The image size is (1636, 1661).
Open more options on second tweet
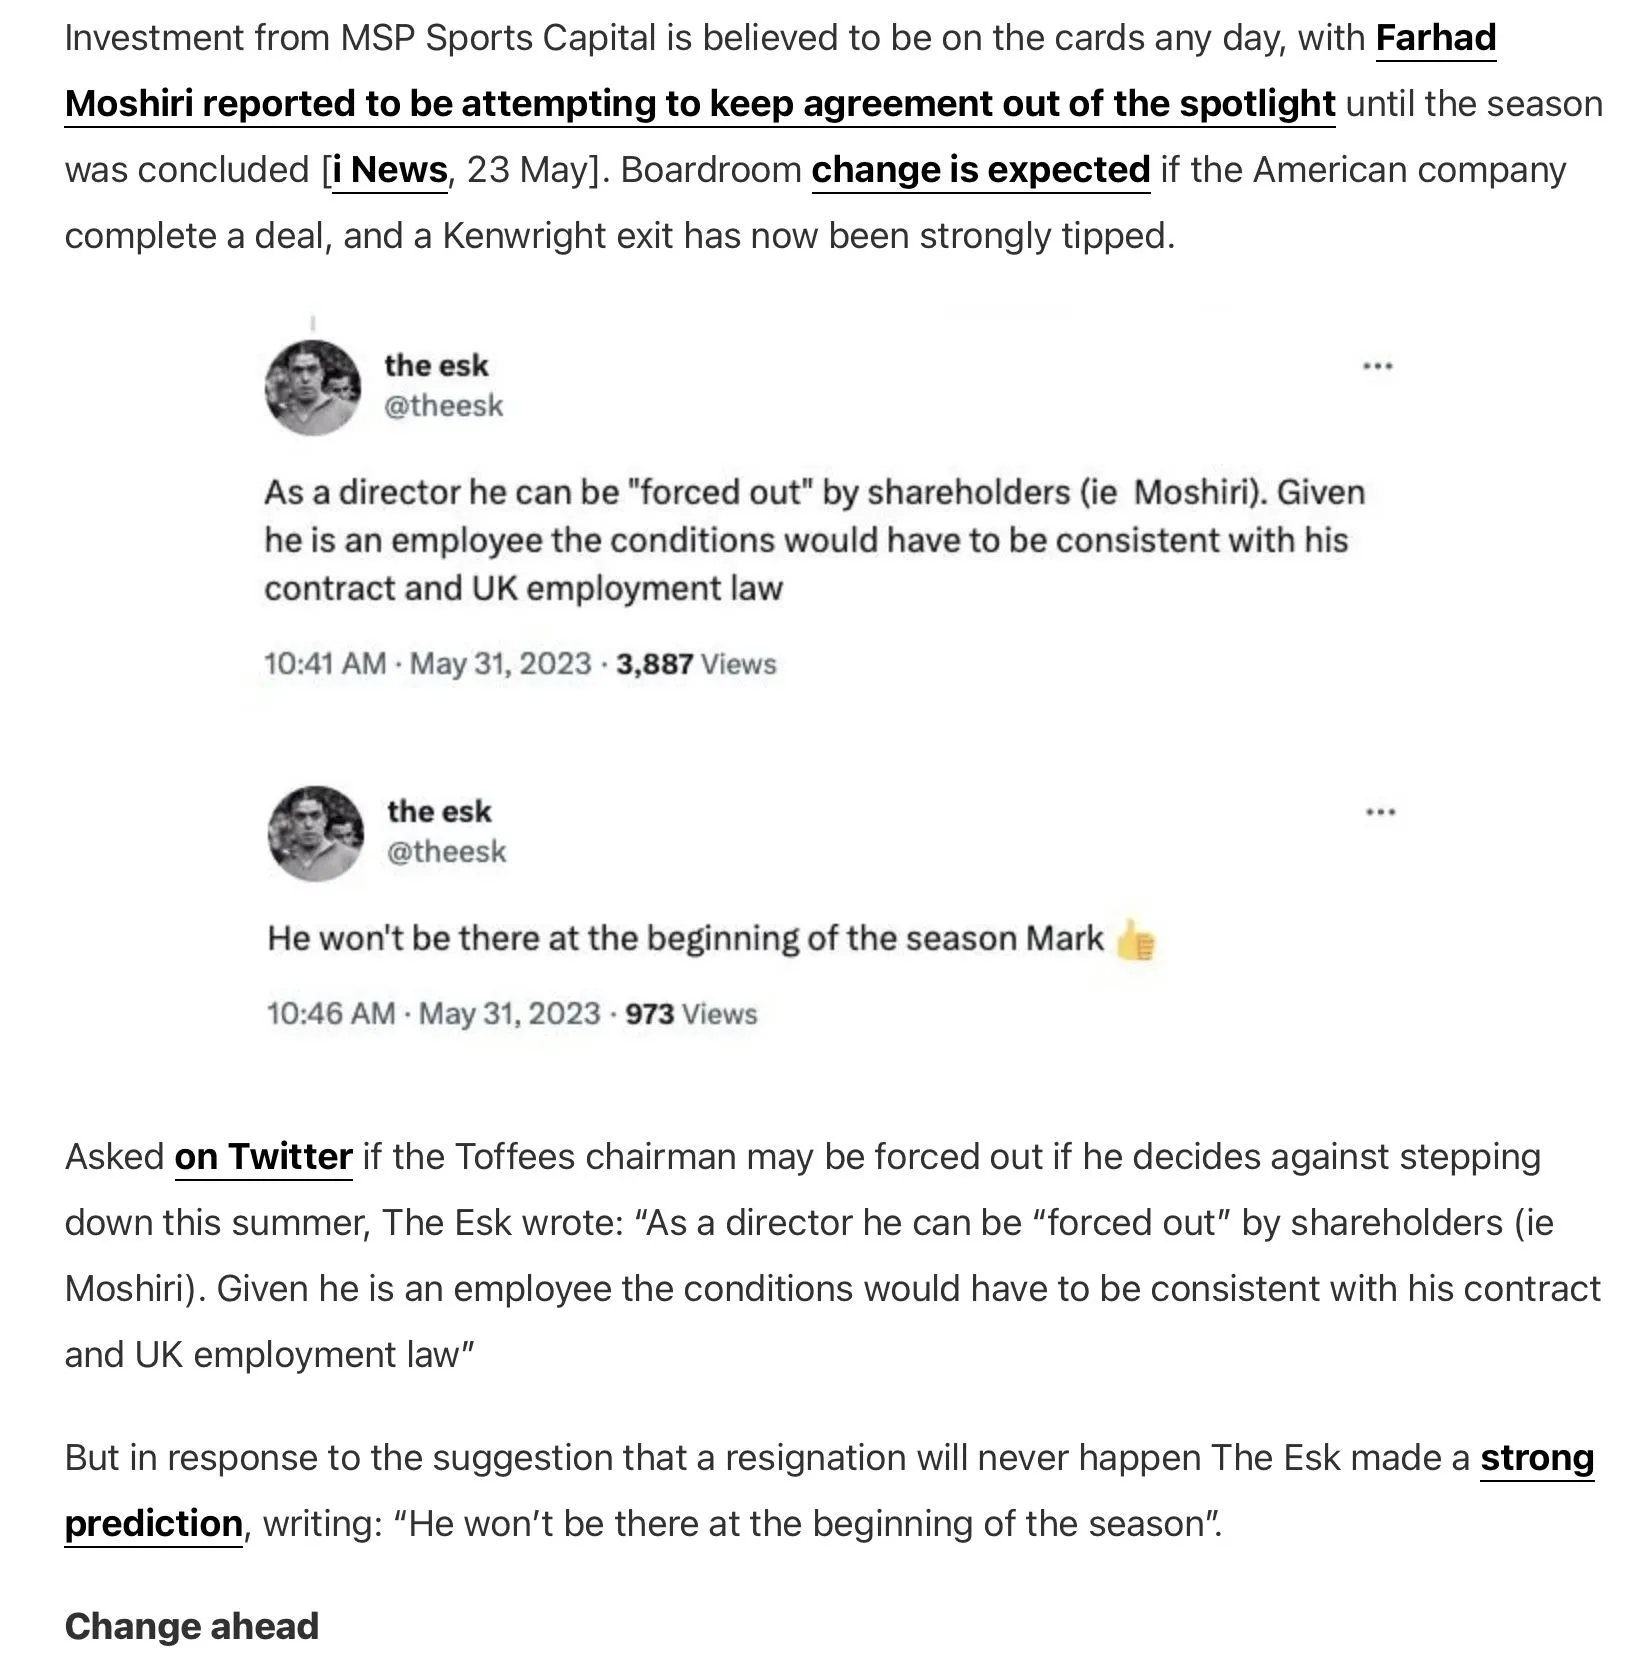click(1380, 812)
